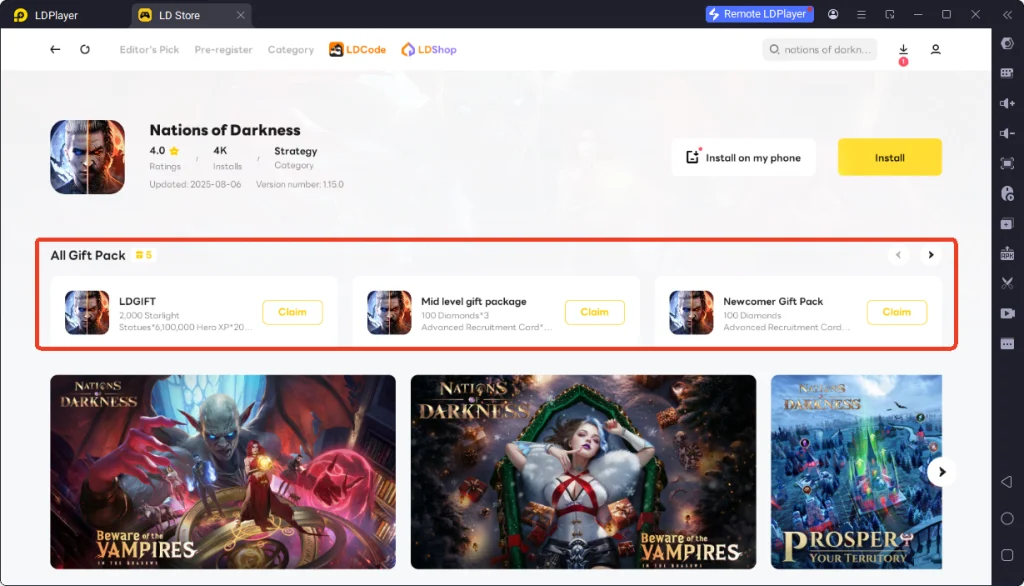Show previous gift packs with left arrow
The image size is (1024, 586).
899,255
